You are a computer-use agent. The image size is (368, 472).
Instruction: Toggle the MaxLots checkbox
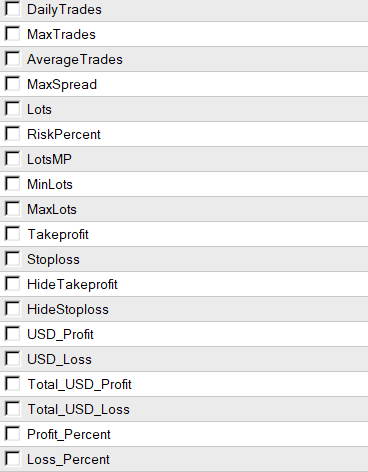(13, 209)
